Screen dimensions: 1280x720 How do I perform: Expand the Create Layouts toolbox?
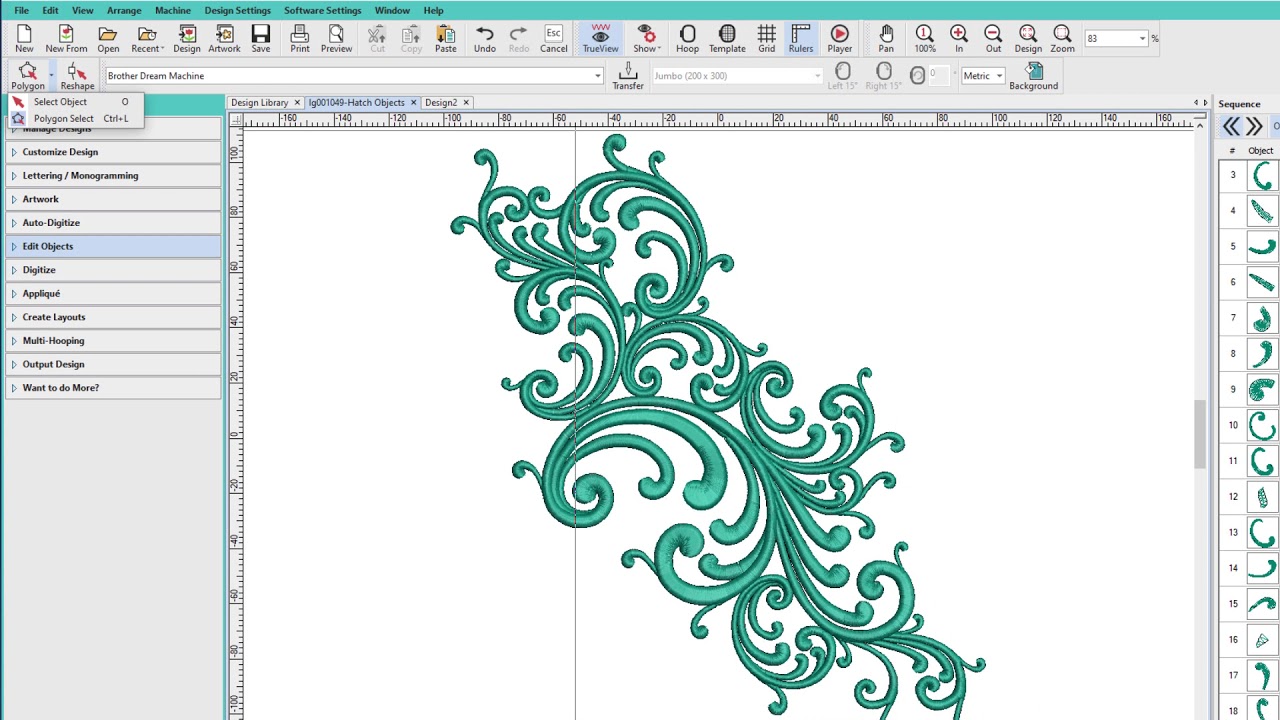(x=113, y=317)
